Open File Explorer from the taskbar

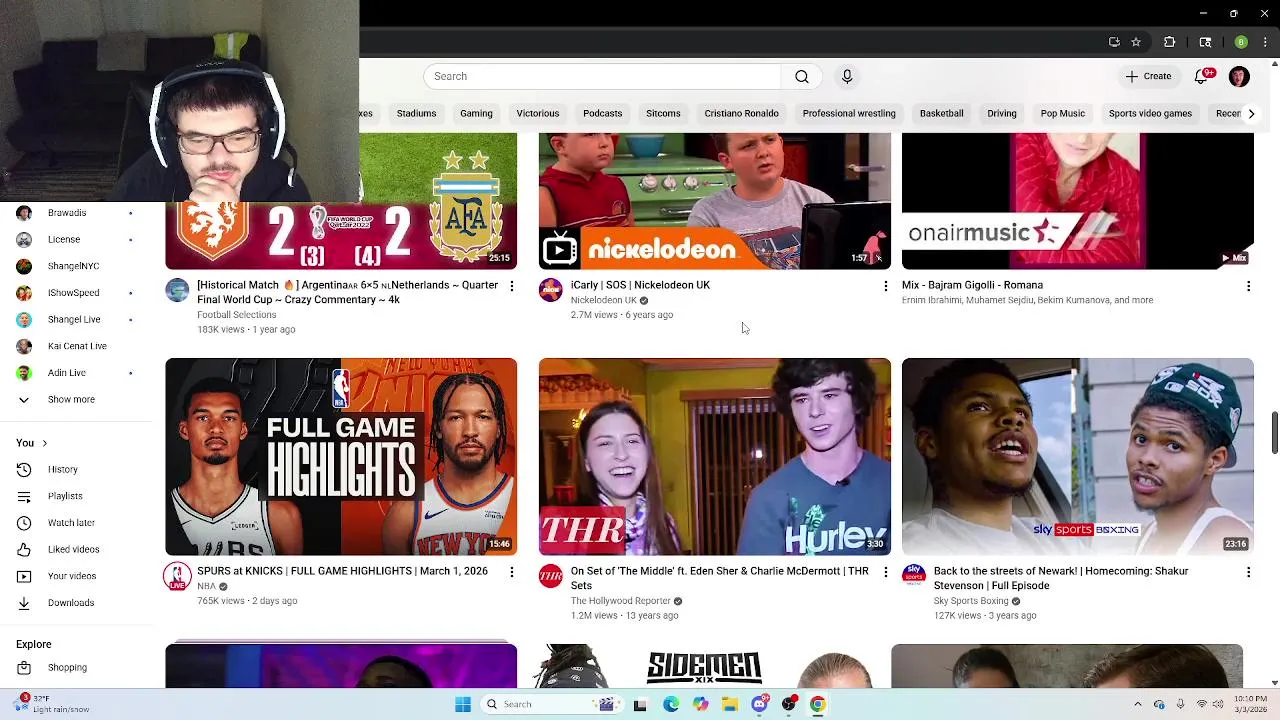click(x=730, y=704)
